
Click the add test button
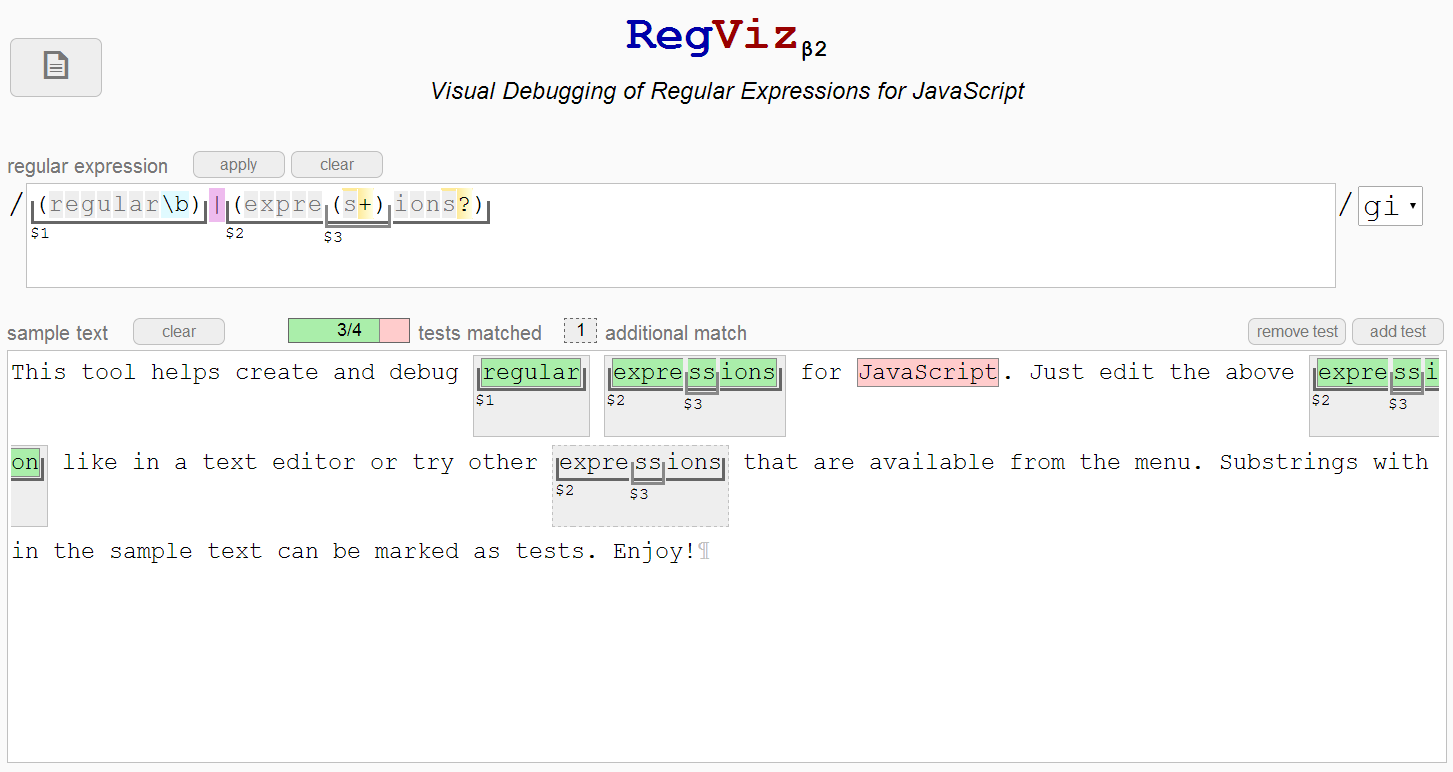(x=1397, y=332)
